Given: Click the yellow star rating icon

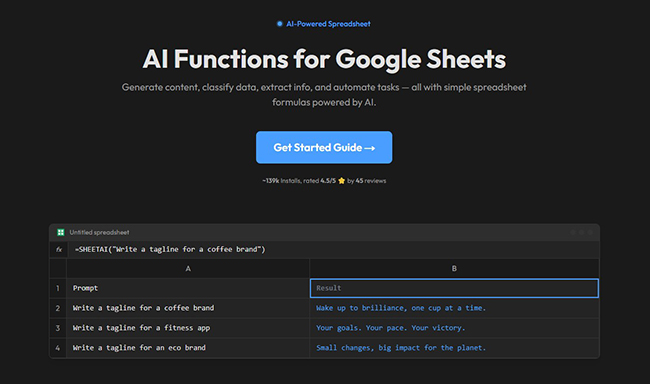Looking at the screenshot, I should click(x=342, y=180).
